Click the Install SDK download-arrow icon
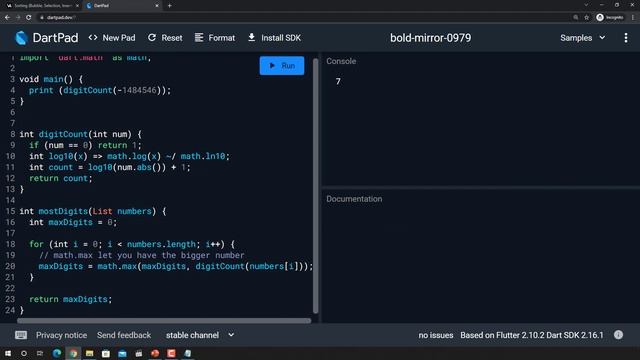 click(x=252, y=38)
